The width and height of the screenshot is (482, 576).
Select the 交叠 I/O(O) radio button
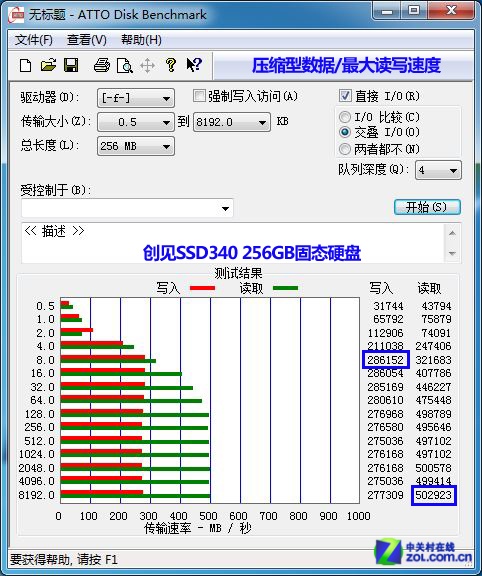pos(345,132)
